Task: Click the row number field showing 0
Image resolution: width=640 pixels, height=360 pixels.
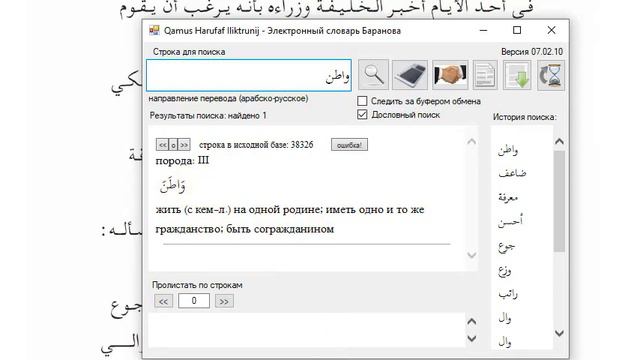Action: [194, 301]
